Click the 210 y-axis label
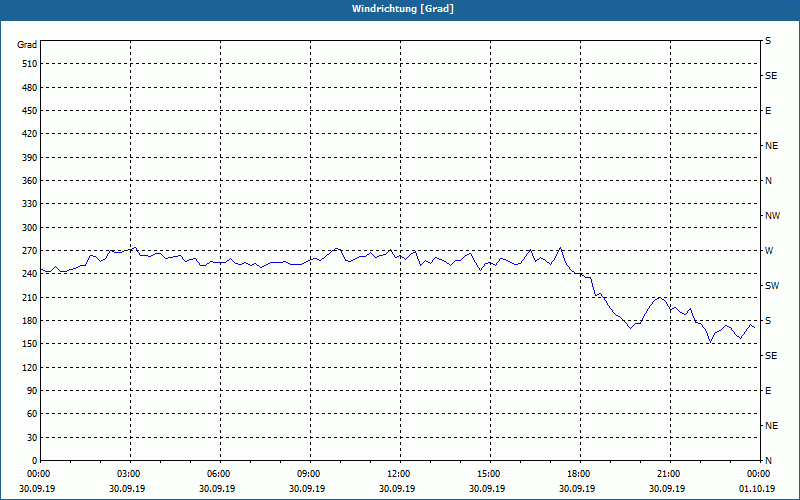The image size is (800, 500). (x=30, y=297)
